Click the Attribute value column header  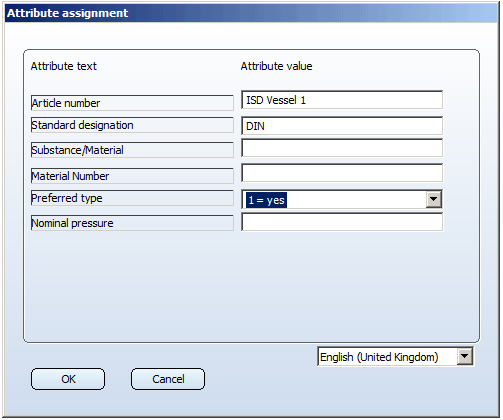pyautogui.click(x=276, y=66)
